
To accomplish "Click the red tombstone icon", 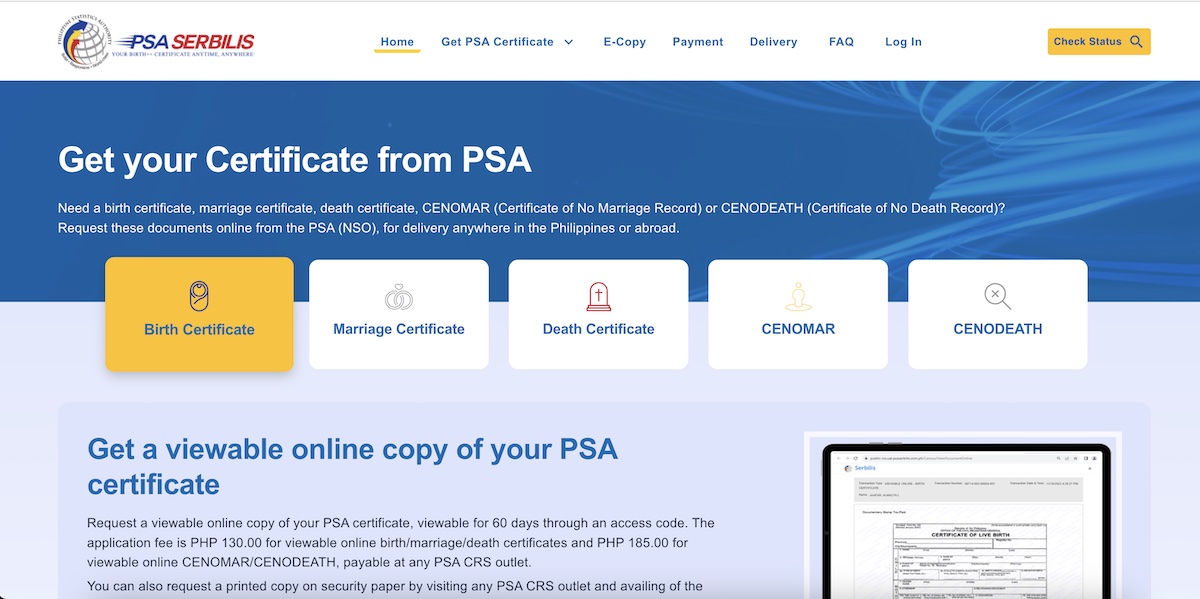I will pyautogui.click(x=599, y=296).
